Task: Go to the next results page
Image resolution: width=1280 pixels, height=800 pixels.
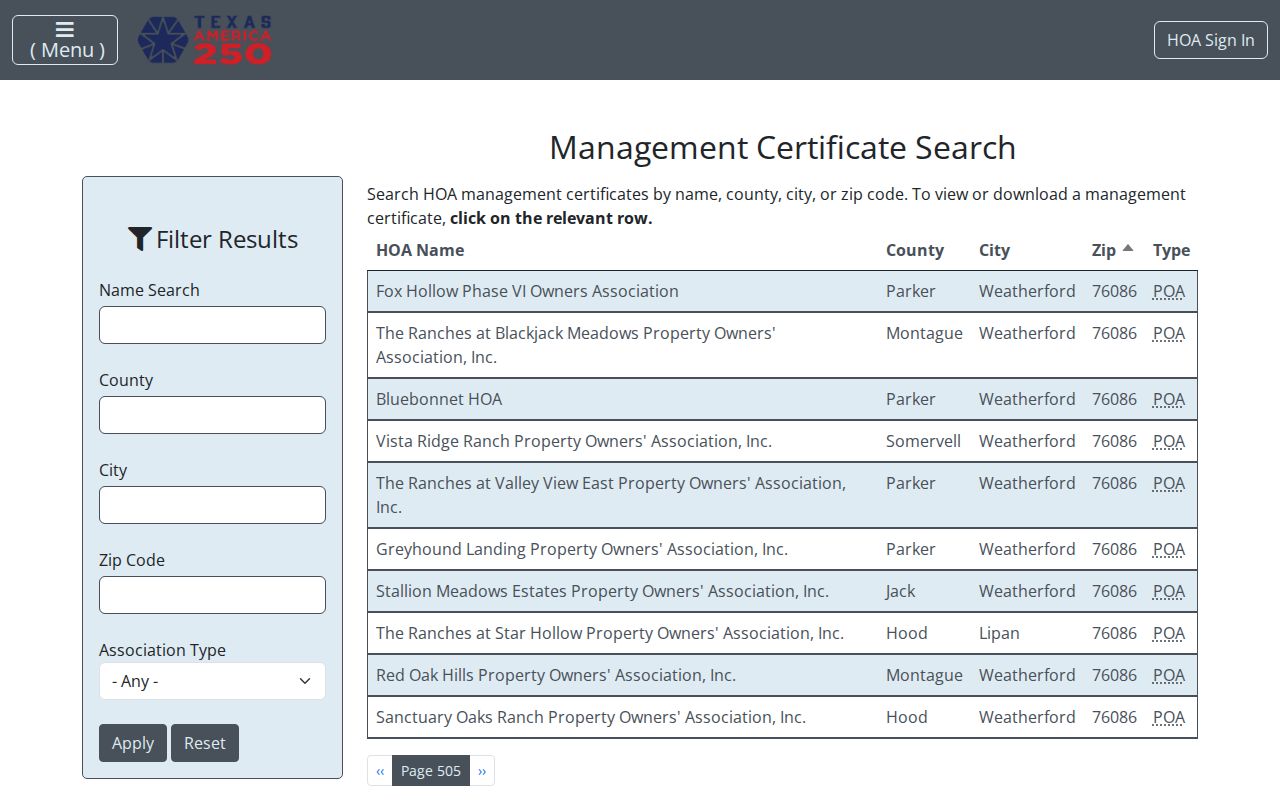Action: point(482,771)
